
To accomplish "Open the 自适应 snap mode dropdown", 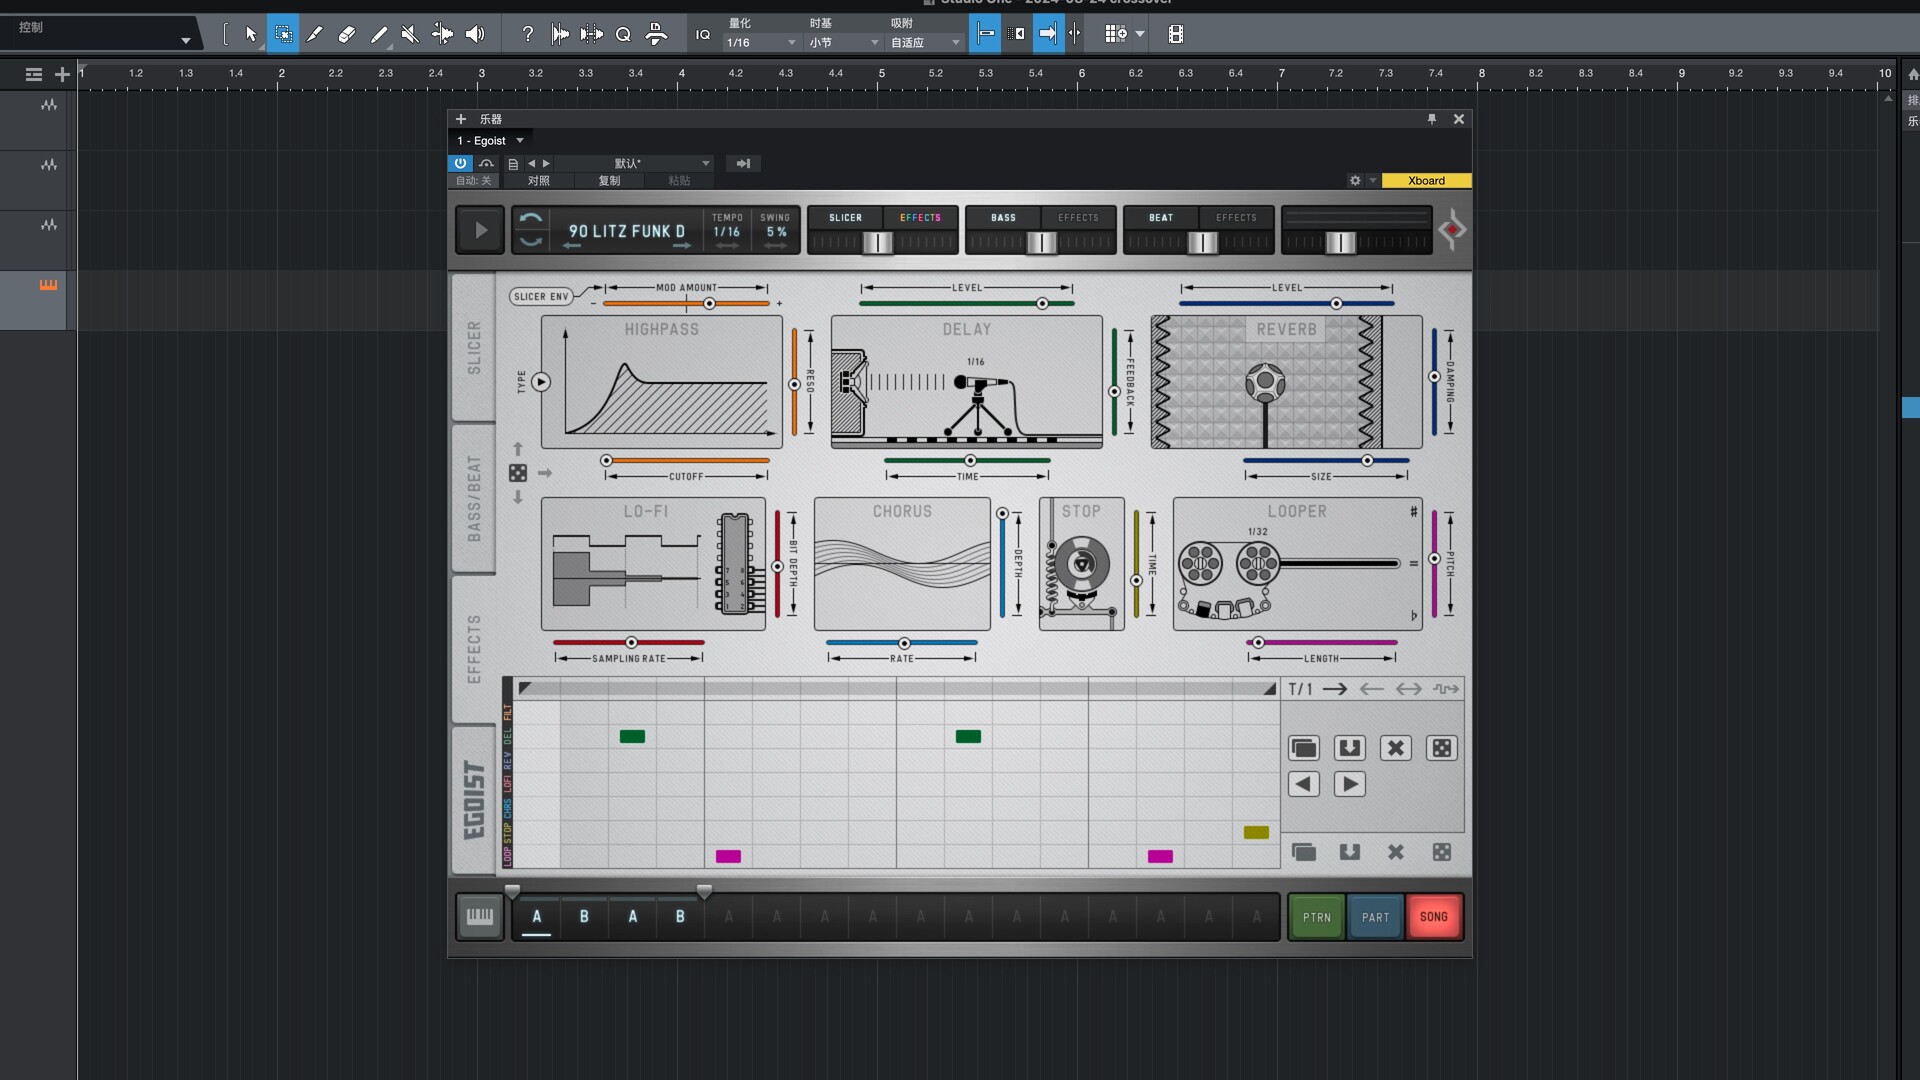I will [x=924, y=42].
